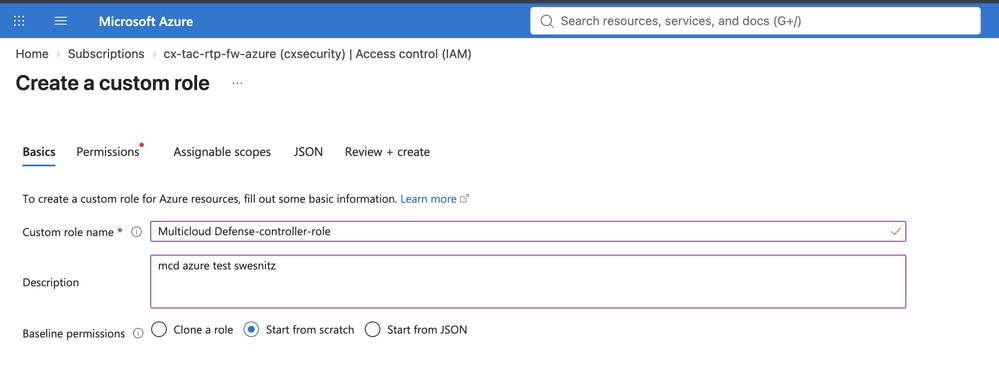The height and width of the screenshot is (376, 999).
Task: Click the search magnifier icon
Action: pos(547,21)
